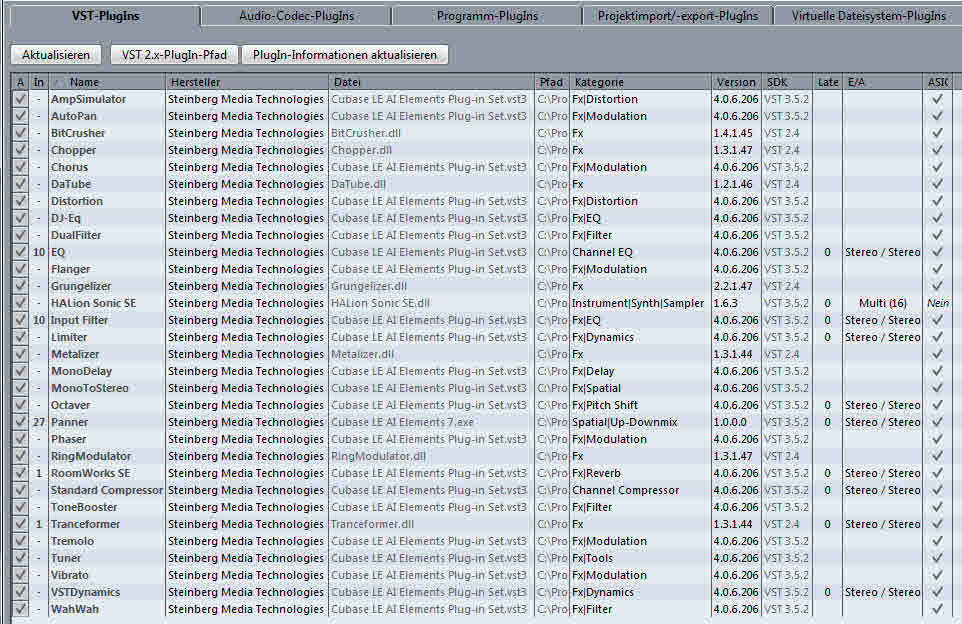Click the Chopper.dll file entry

361,150
